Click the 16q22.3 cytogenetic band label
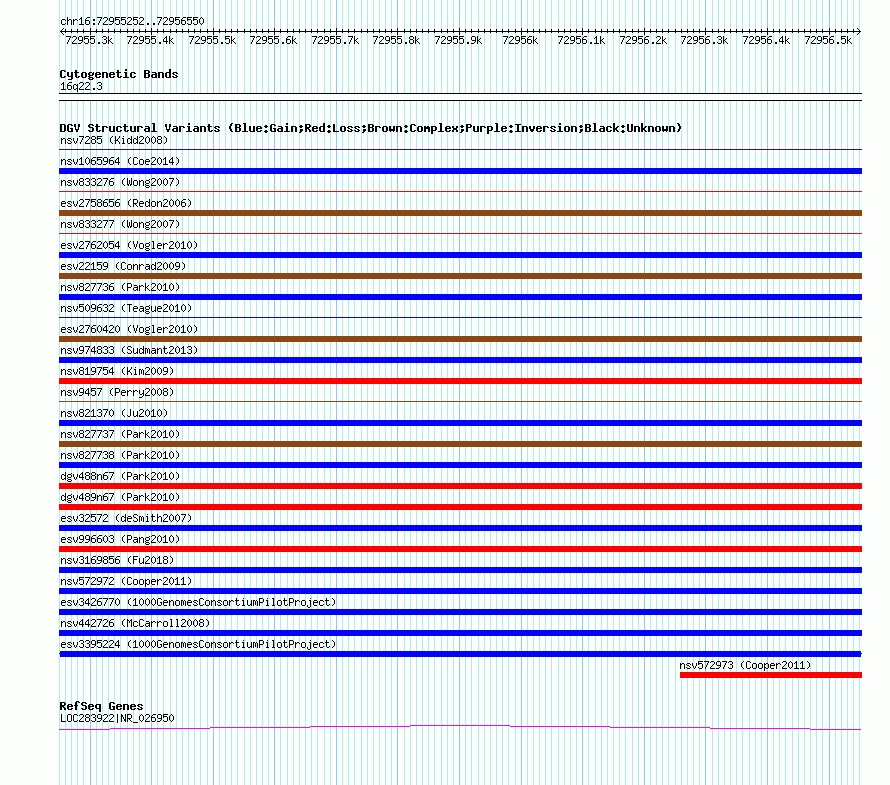The width and height of the screenshot is (890, 785). [x=81, y=86]
